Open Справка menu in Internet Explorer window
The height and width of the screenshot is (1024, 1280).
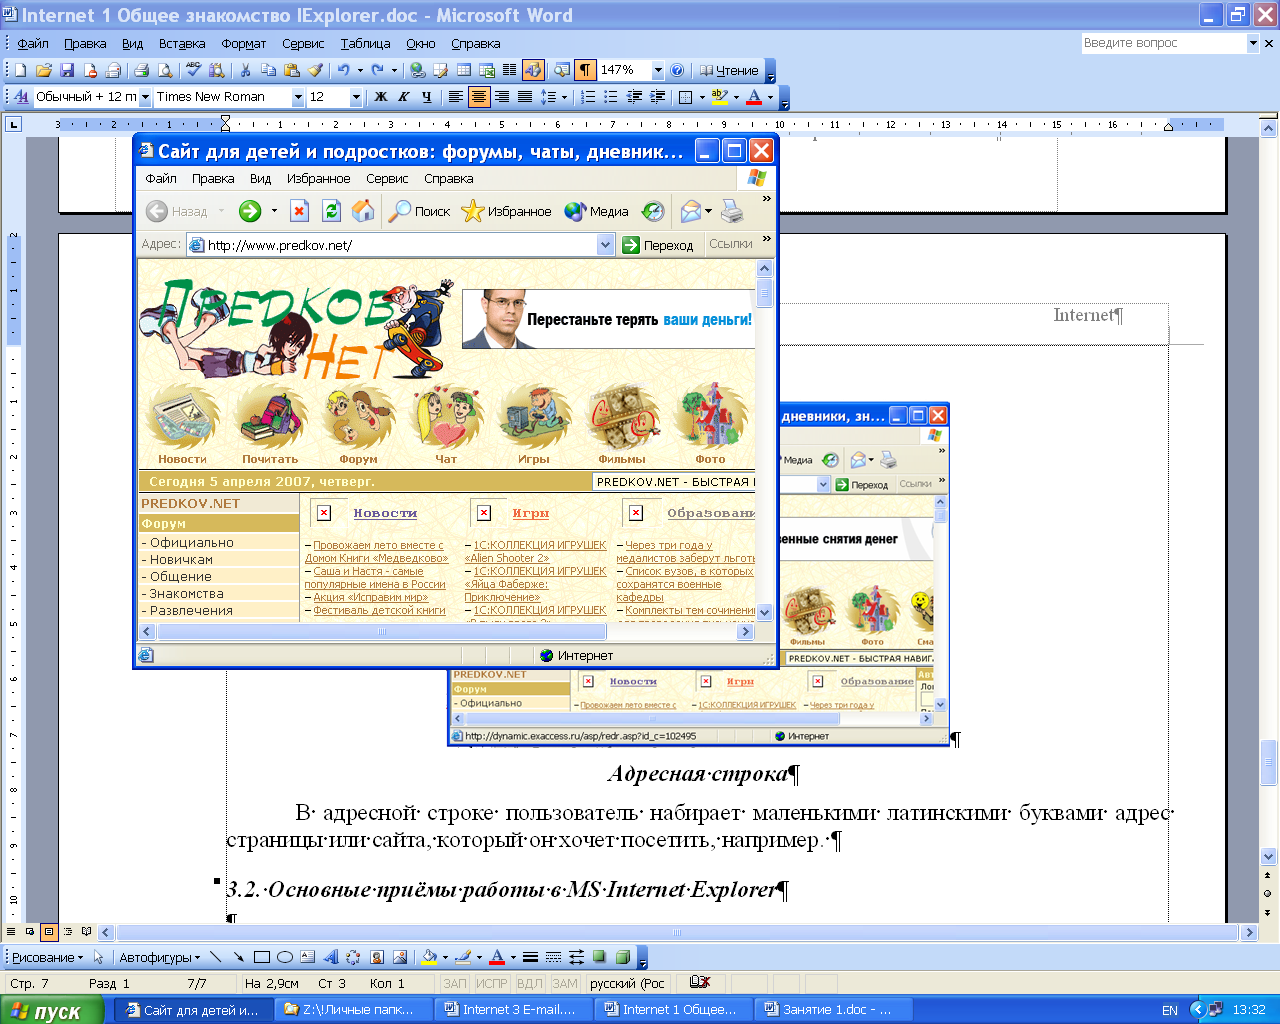pos(448,178)
